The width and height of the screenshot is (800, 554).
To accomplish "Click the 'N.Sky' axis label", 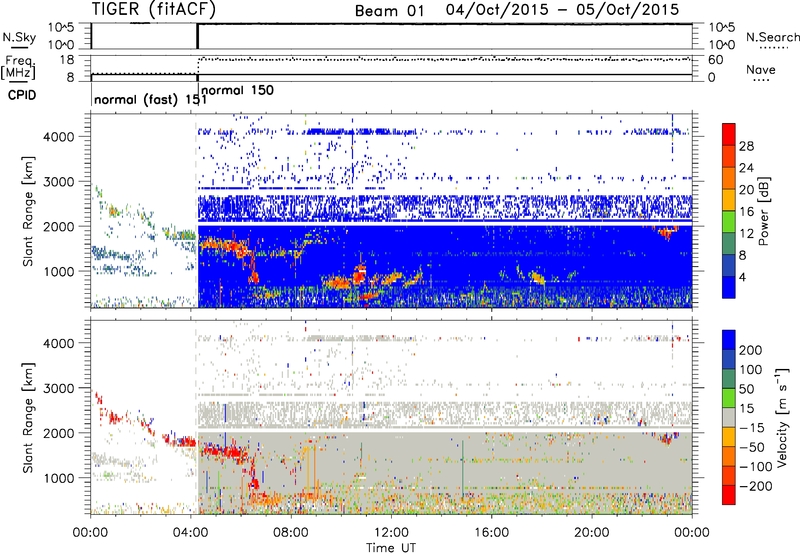I will pos(19,37).
